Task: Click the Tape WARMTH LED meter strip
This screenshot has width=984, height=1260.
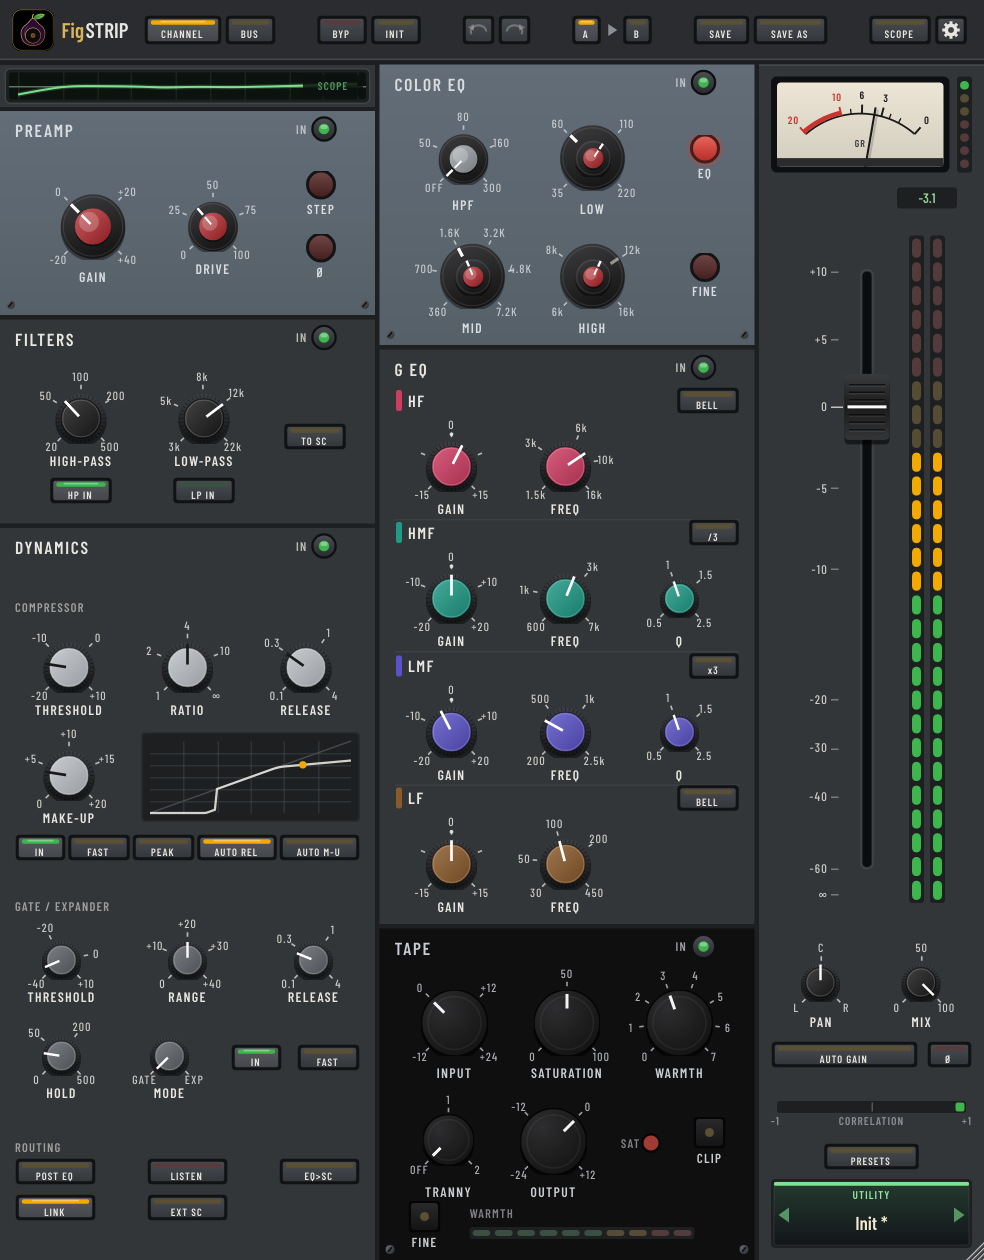Action: 582,1233
